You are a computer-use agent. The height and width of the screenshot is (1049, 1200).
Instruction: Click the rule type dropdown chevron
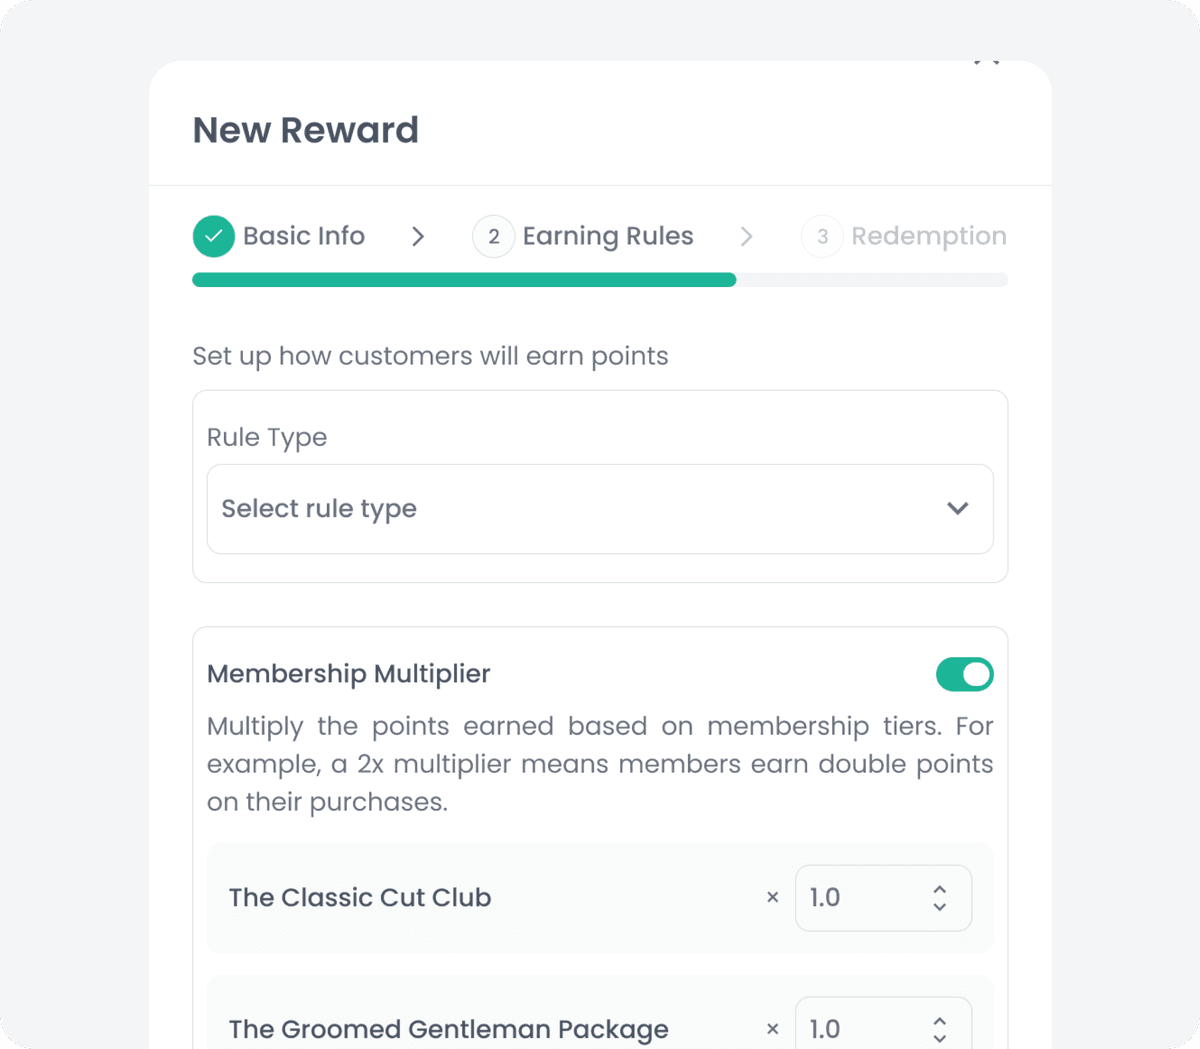click(958, 509)
